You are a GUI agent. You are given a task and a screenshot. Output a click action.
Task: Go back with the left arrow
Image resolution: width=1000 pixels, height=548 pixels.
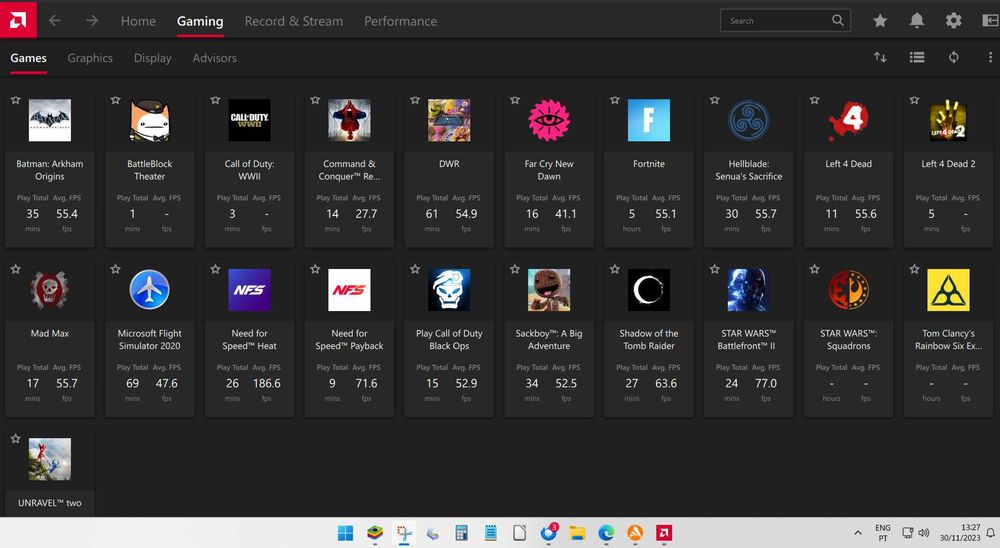click(x=55, y=20)
